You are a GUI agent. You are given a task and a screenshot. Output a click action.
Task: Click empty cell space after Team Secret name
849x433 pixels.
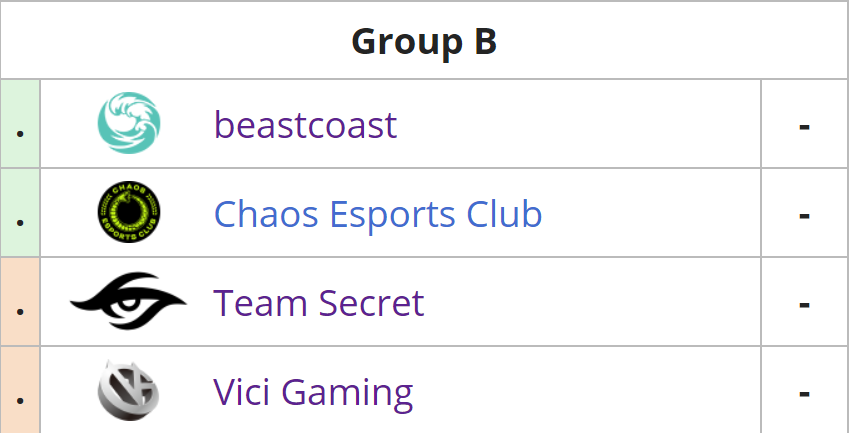pyautogui.click(x=592, y=301)
